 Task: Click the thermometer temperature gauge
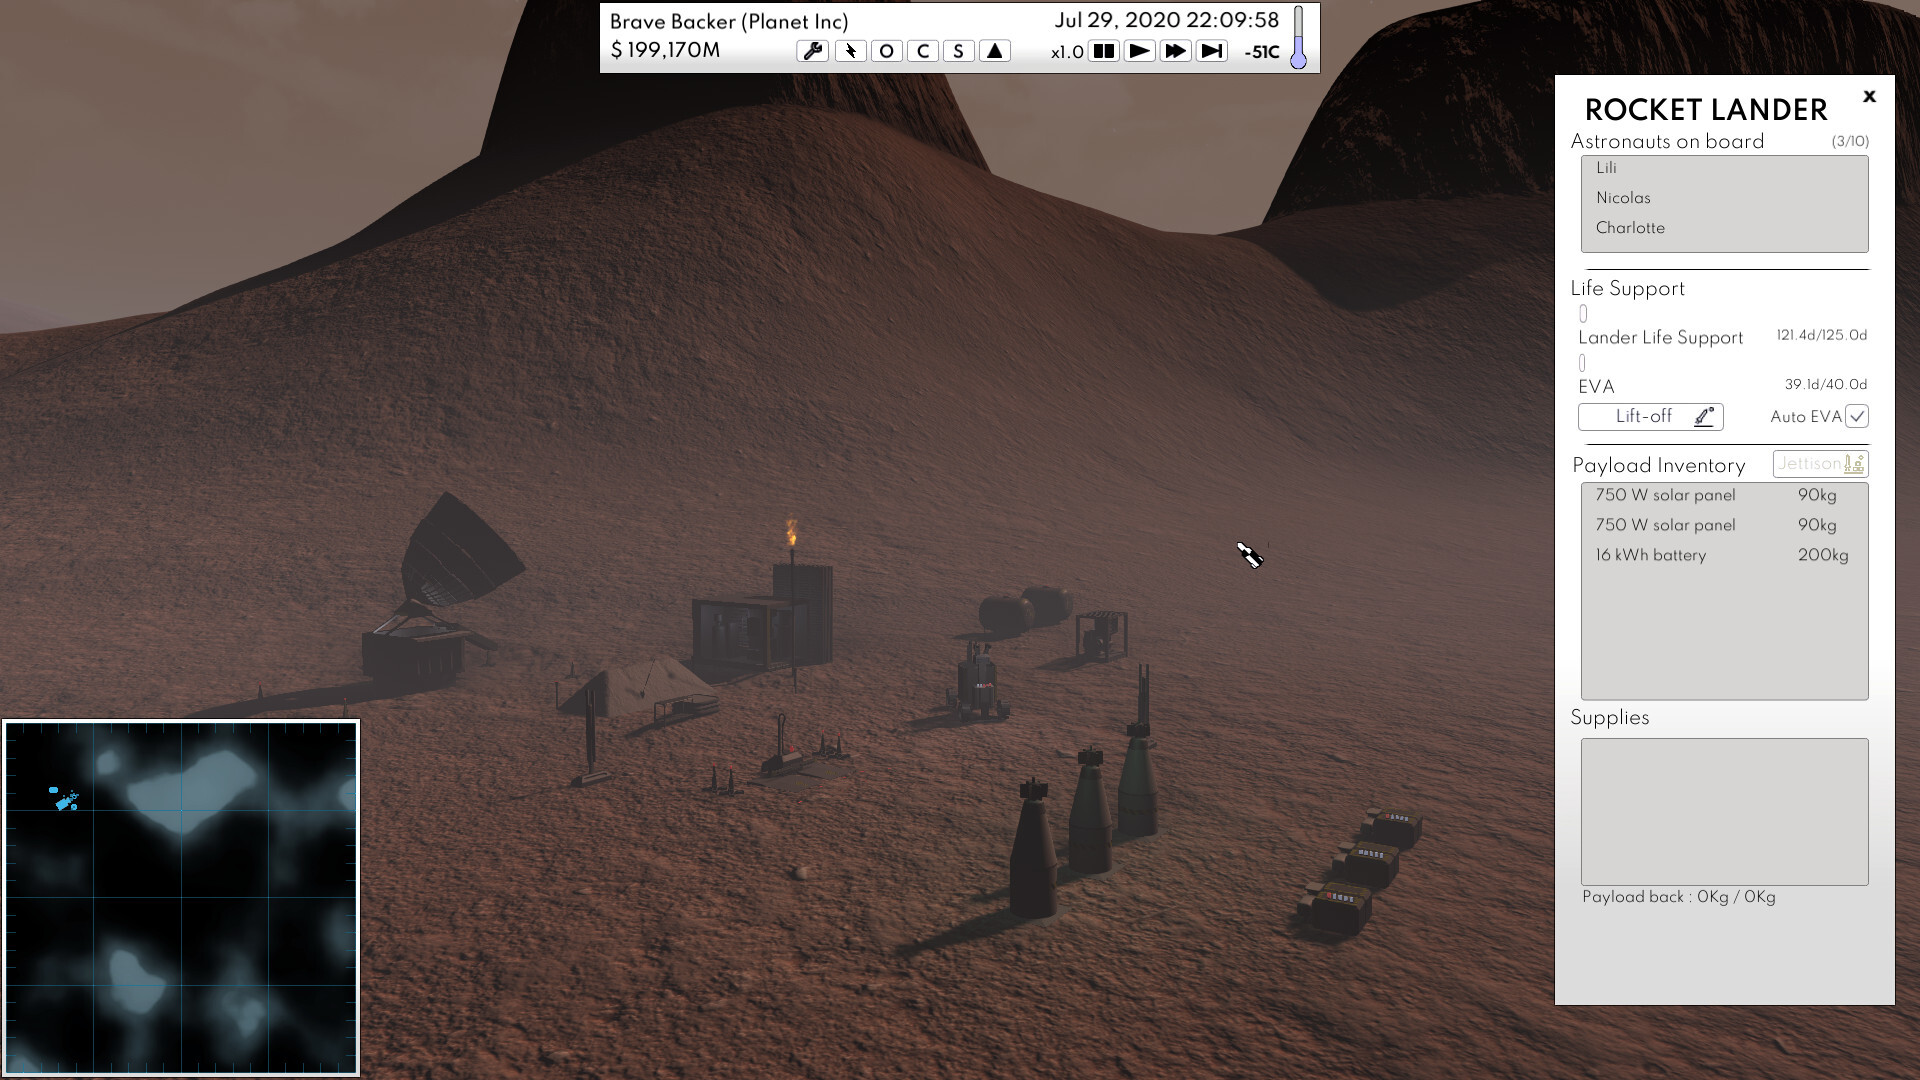tap(1298, 38)
